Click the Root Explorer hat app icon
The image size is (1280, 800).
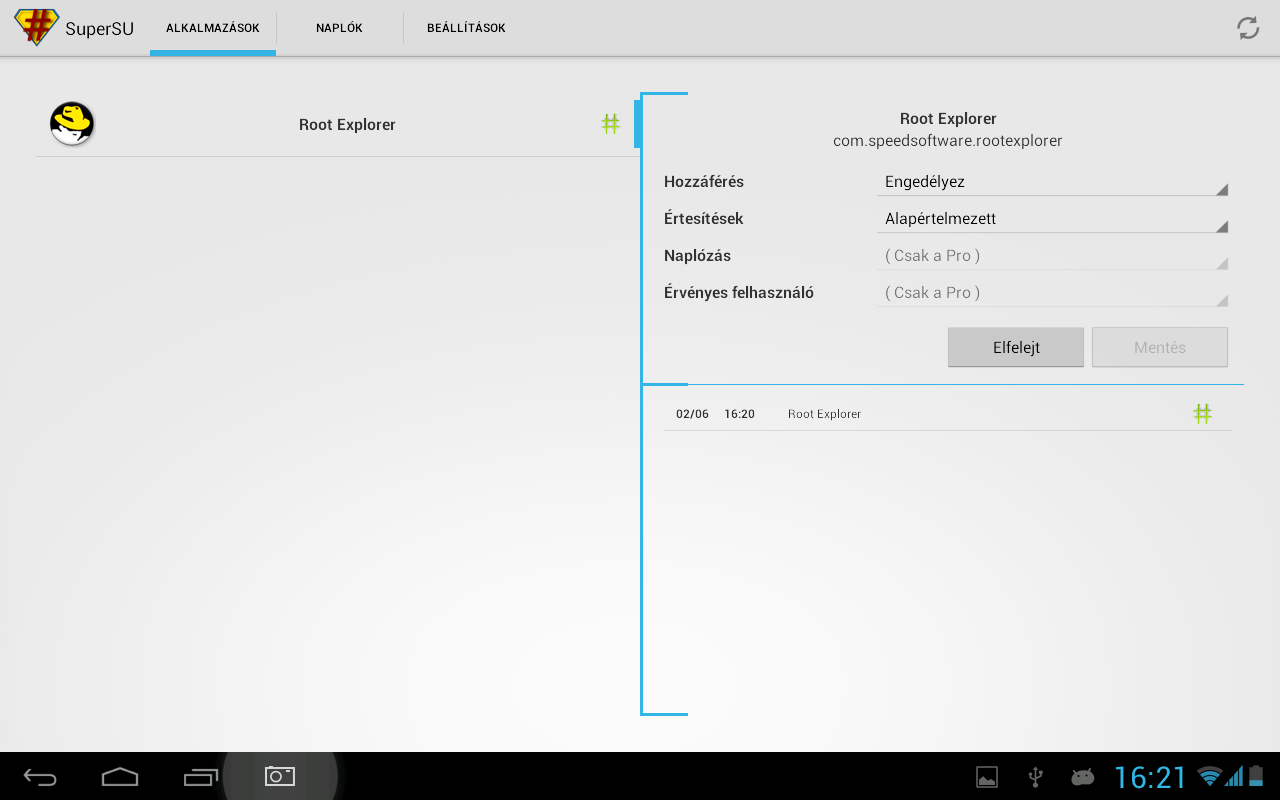click(x=72, y=124)
